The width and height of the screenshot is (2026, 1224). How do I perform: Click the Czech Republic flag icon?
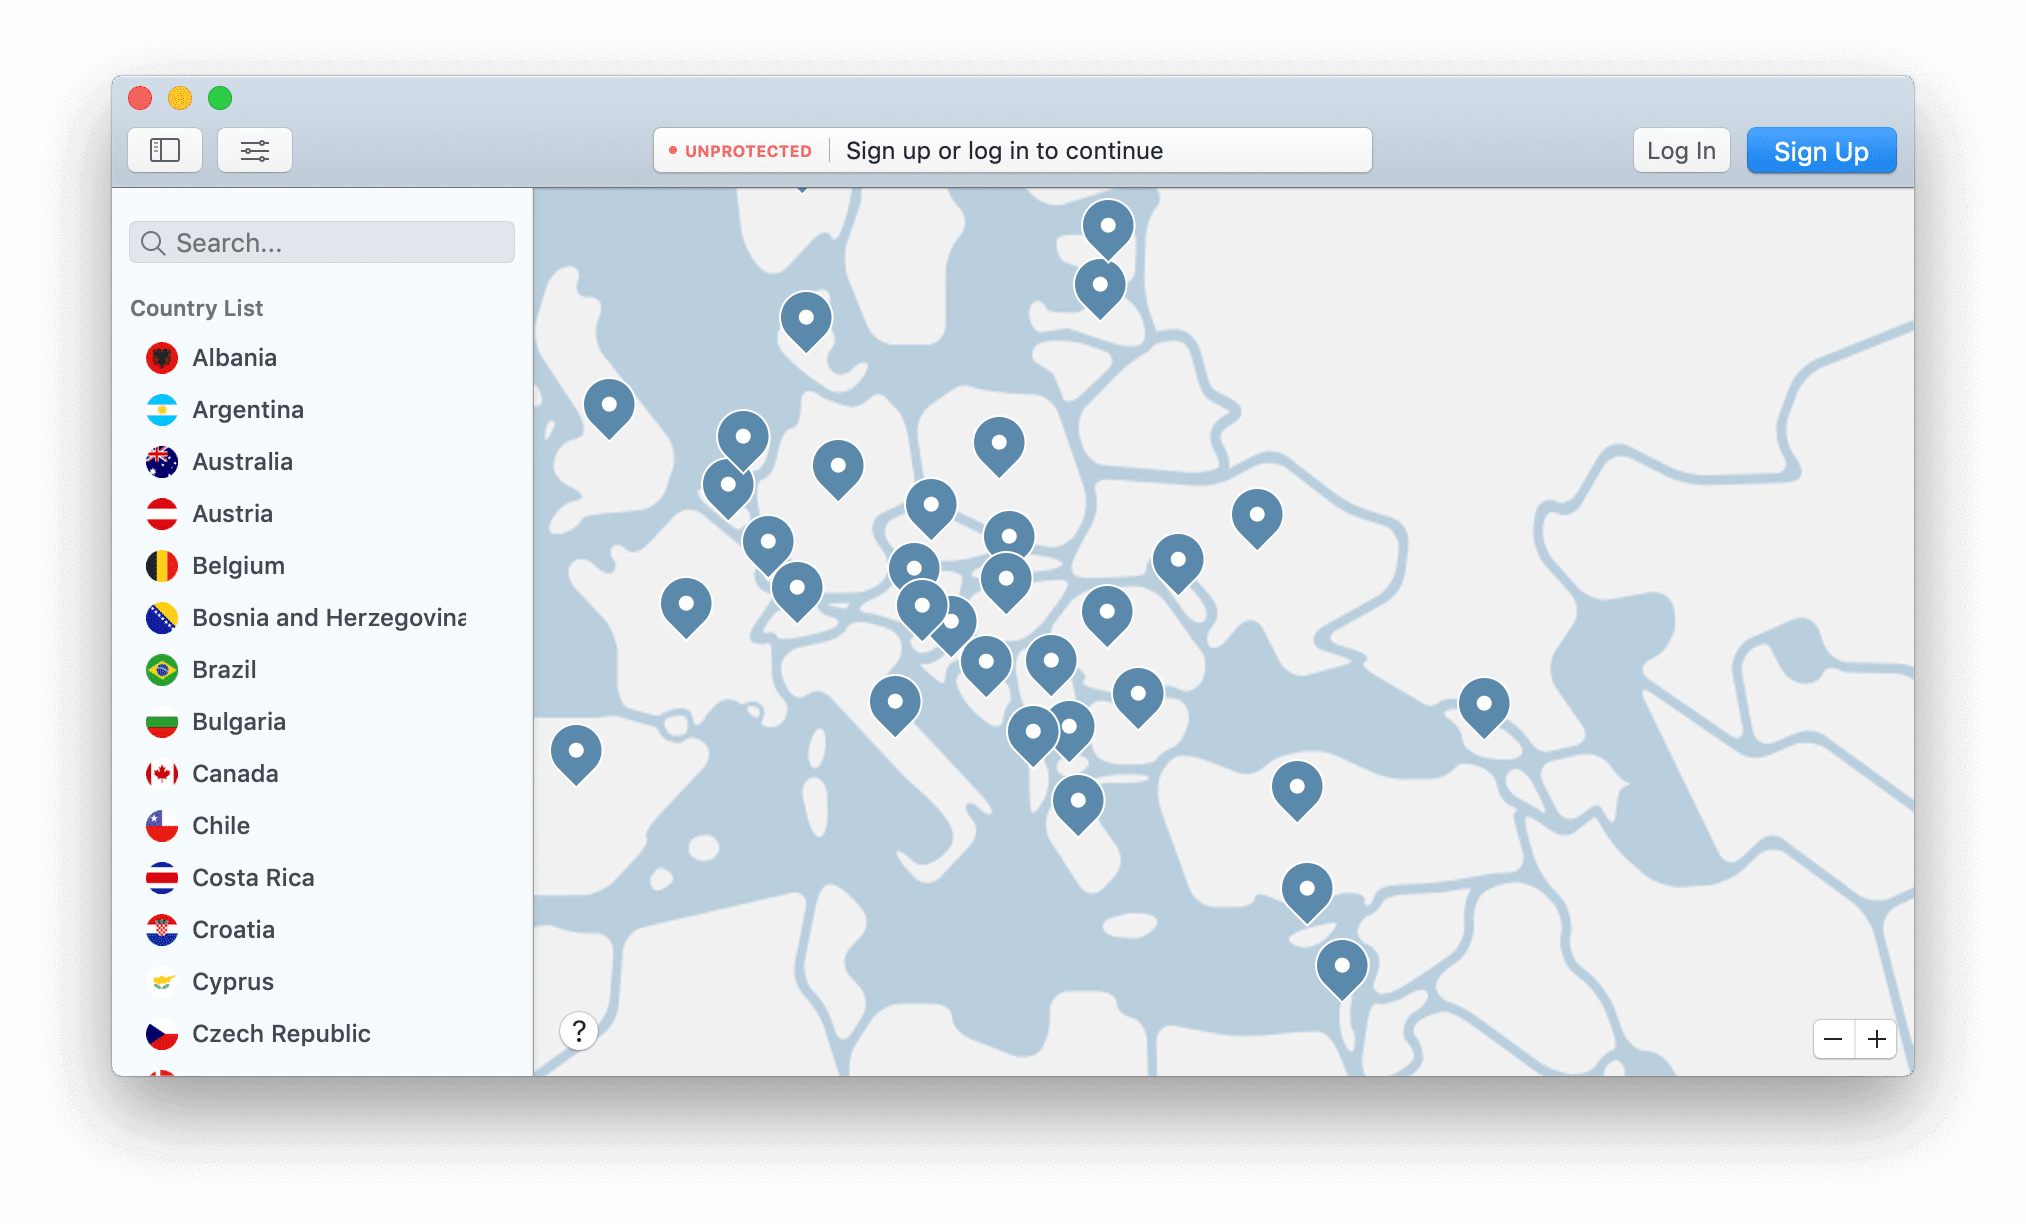[162, 1034]
